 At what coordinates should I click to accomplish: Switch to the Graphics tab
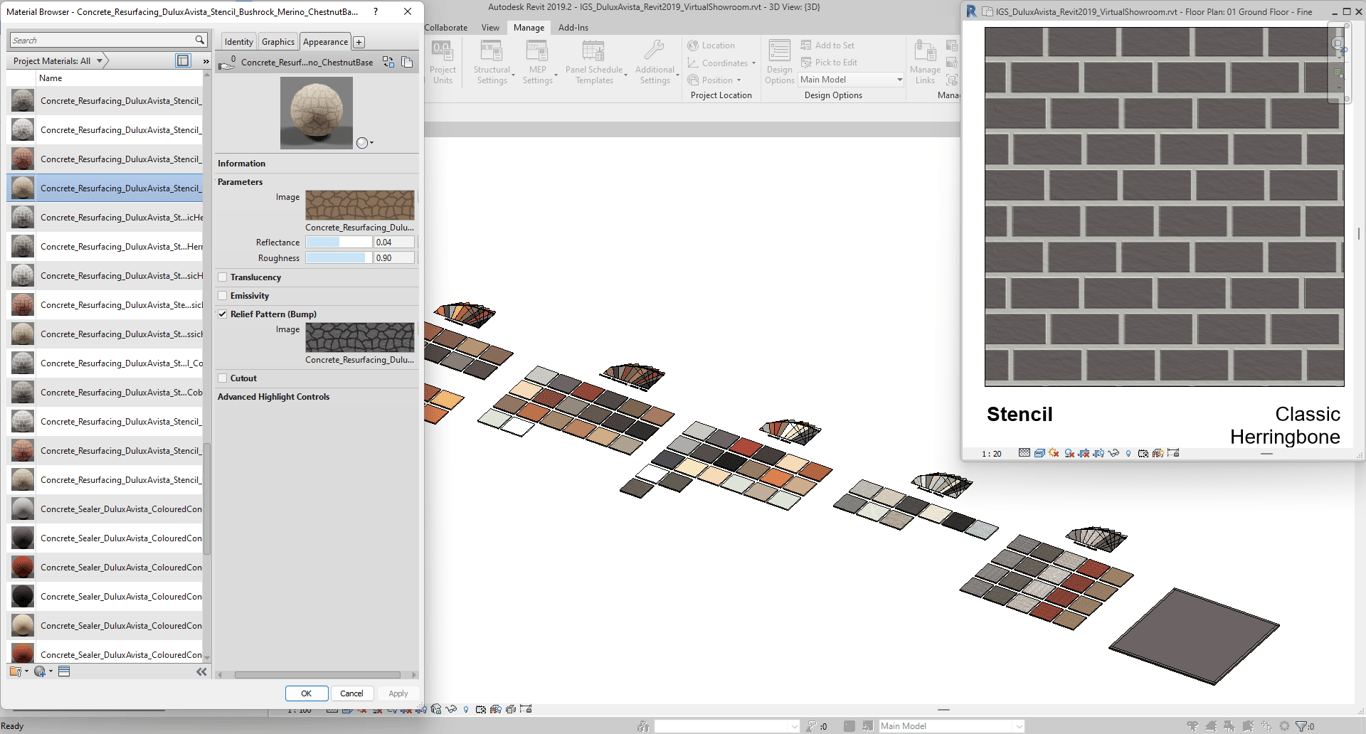coord(277,42)
